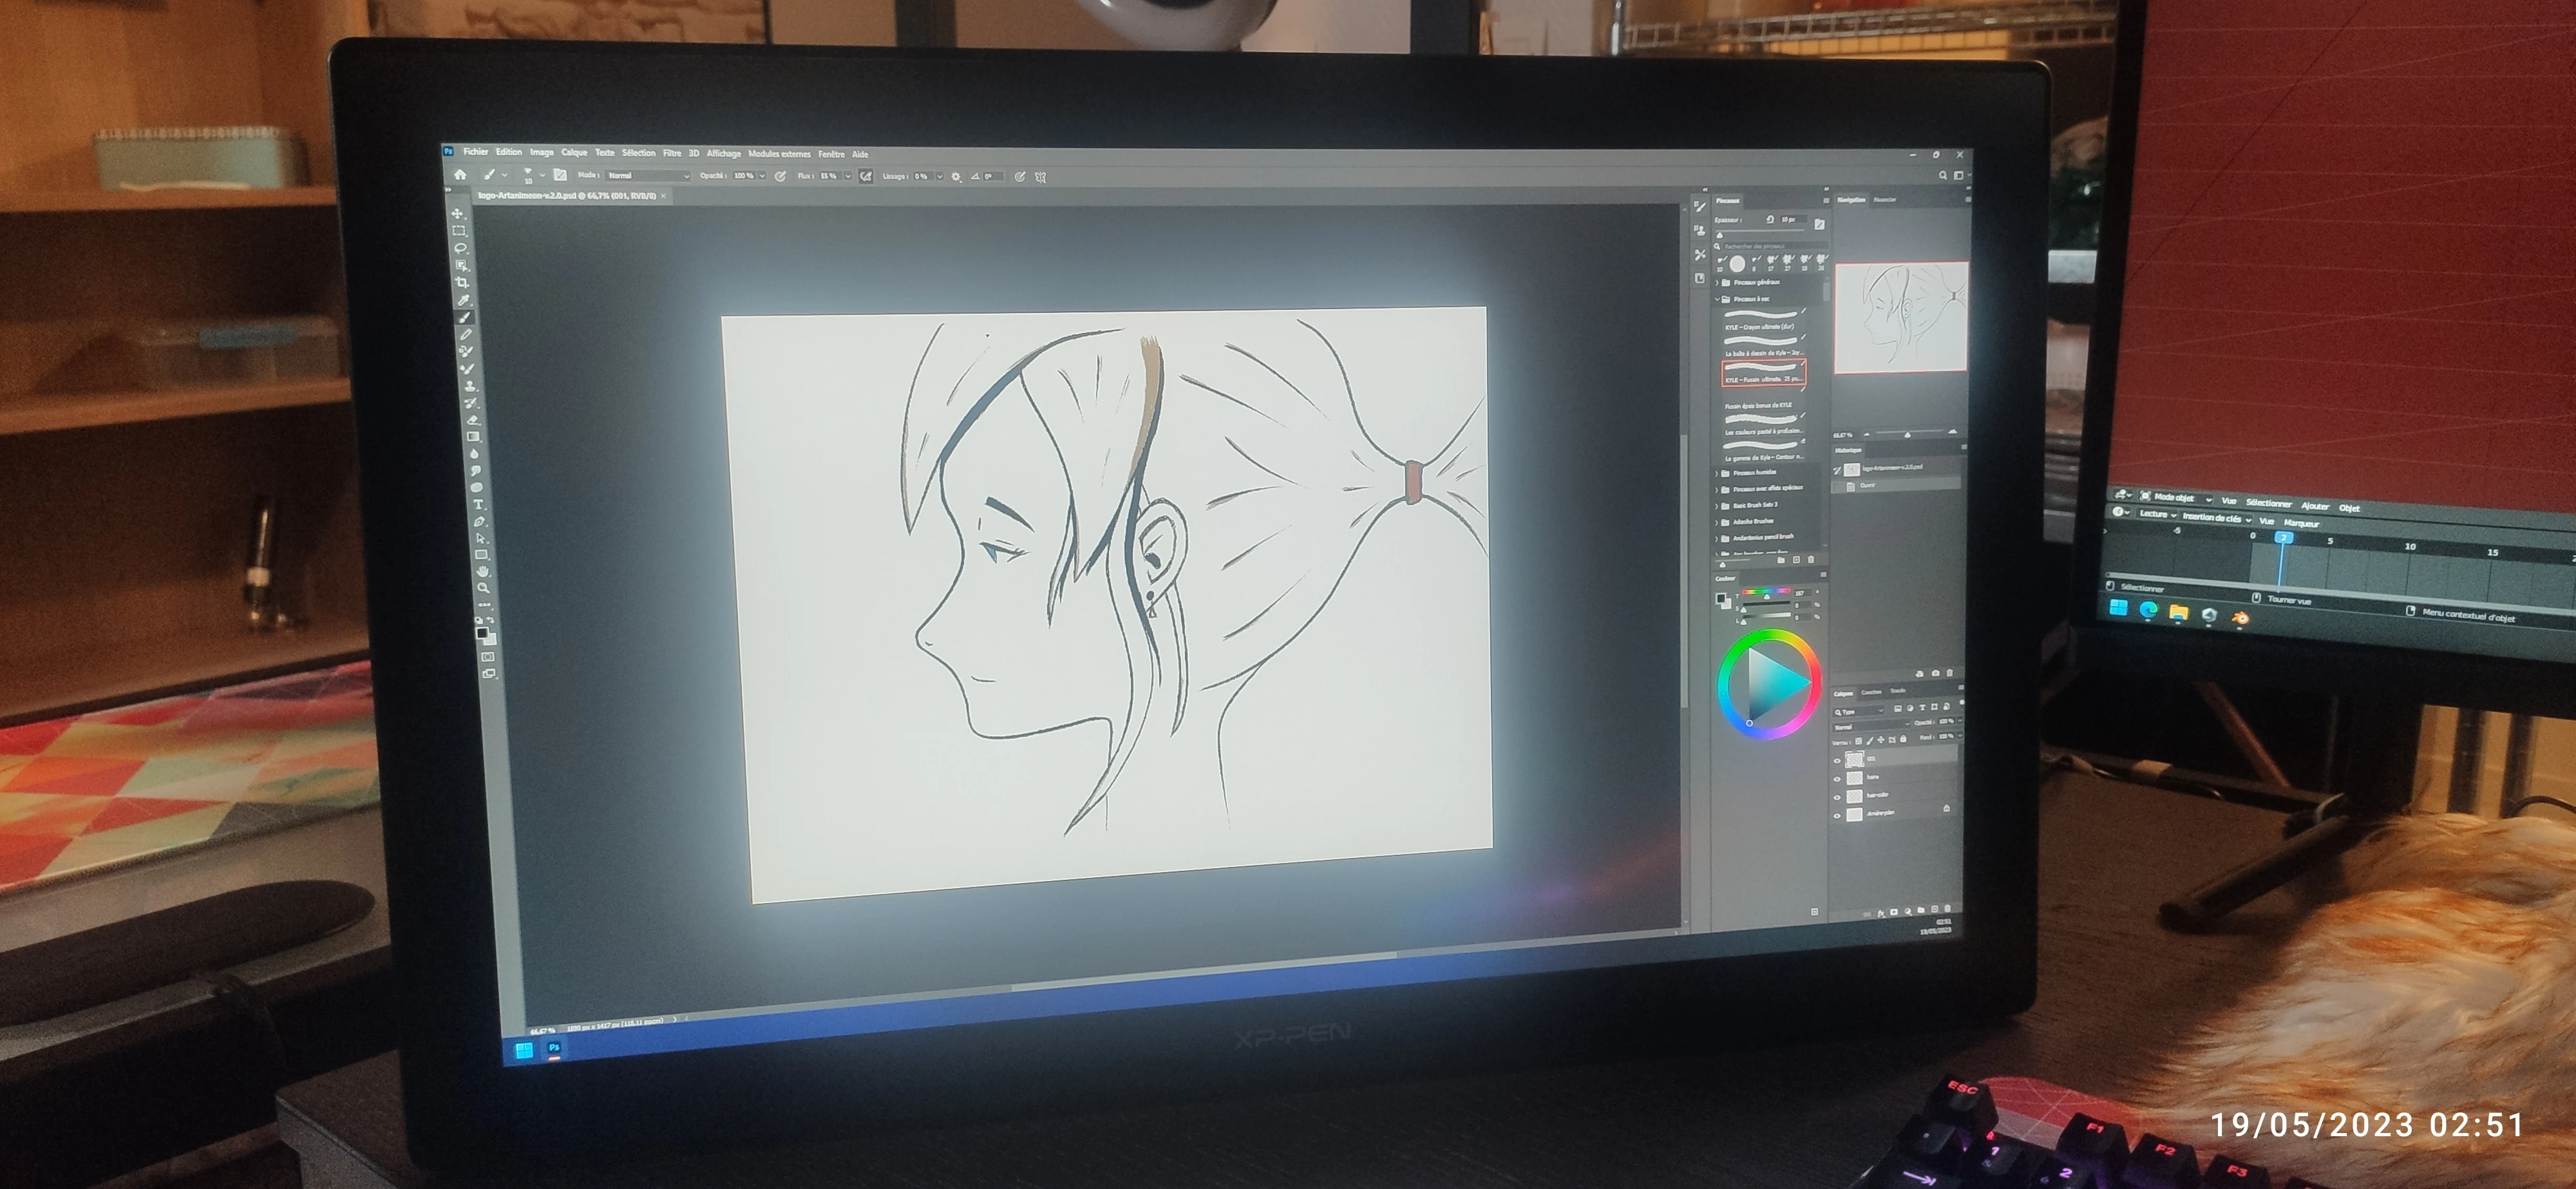Image resolution: width=2576 pixels, height=1189 pixels.
Task: Select the Rectangular Marquee tool
Action: point(459,231)
